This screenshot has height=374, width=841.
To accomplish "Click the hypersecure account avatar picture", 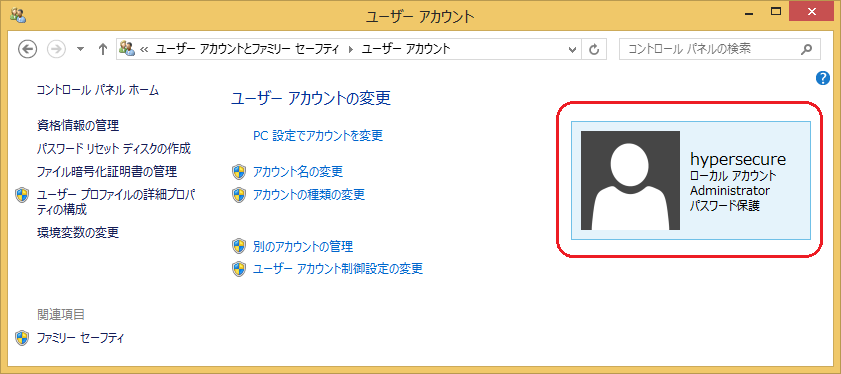I will click(x=630, y=180).
